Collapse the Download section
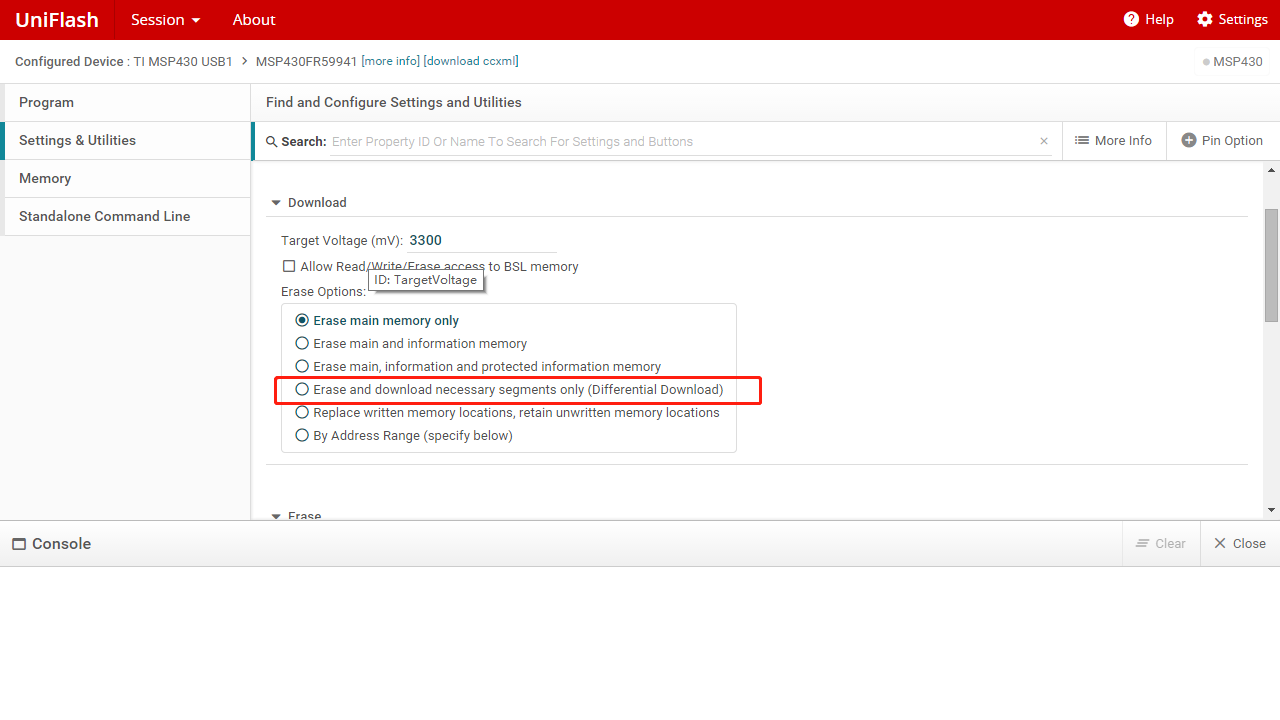 tap(276, 203)
